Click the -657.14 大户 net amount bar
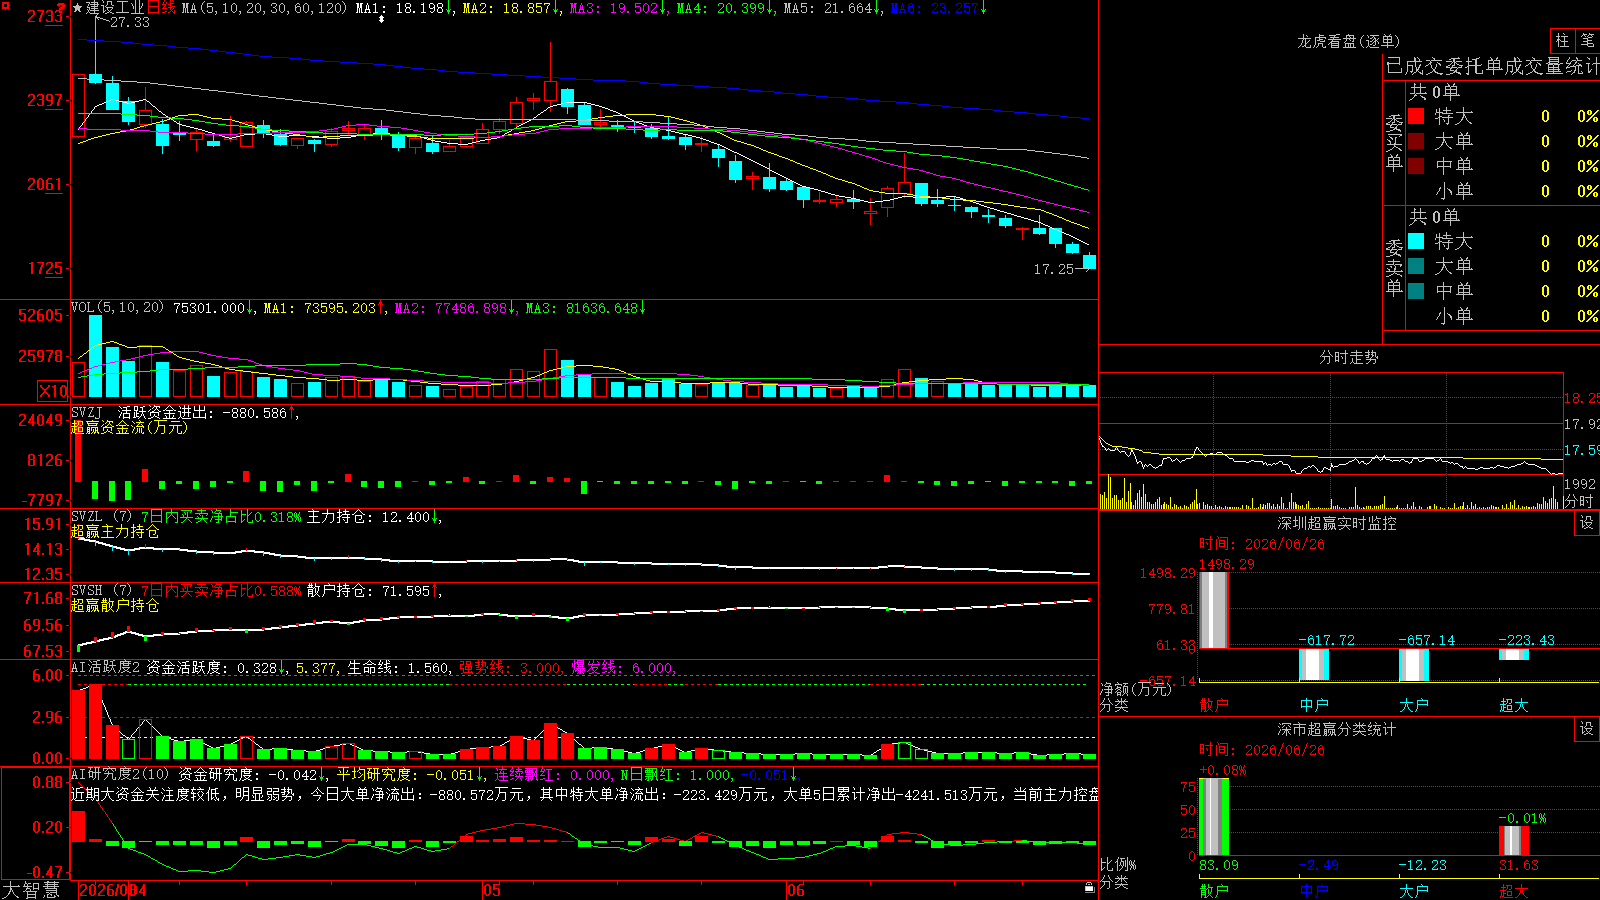 pos(1414,665)
